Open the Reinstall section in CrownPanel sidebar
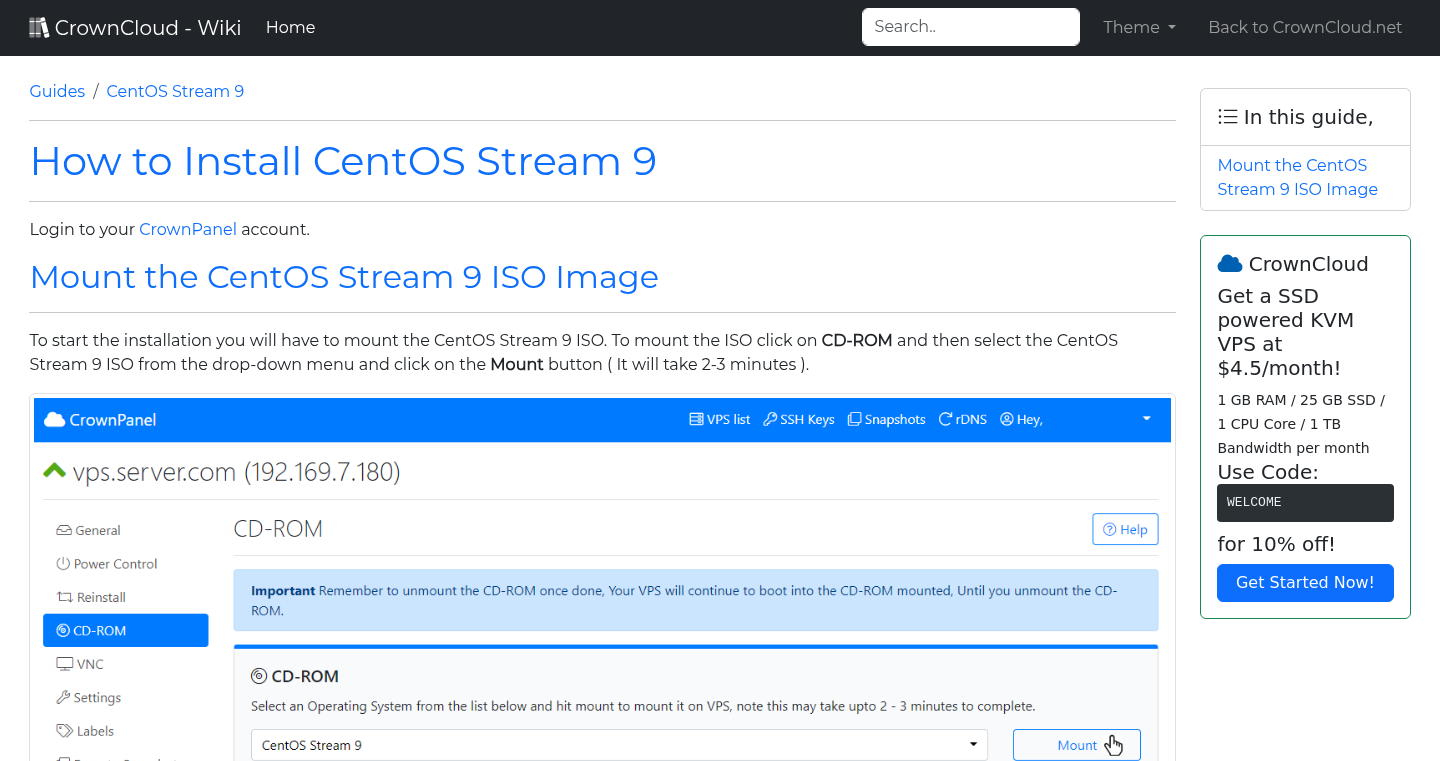1440x761 pixels. coord(62,597)
